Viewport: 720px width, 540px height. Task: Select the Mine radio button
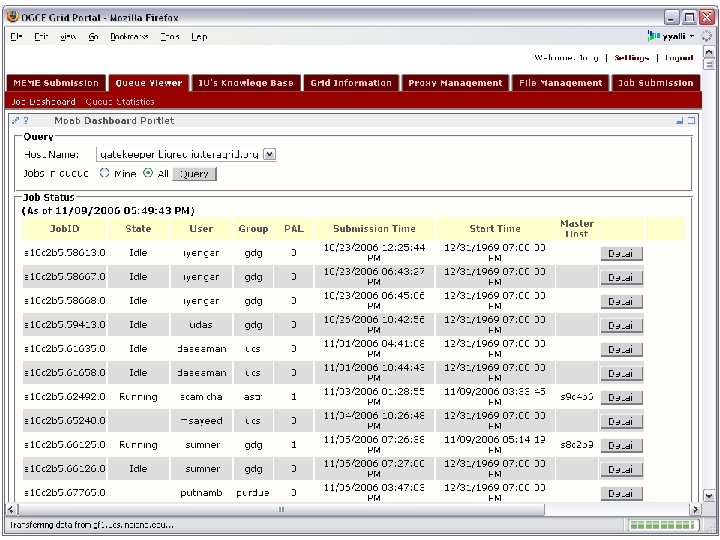point(105,173)
